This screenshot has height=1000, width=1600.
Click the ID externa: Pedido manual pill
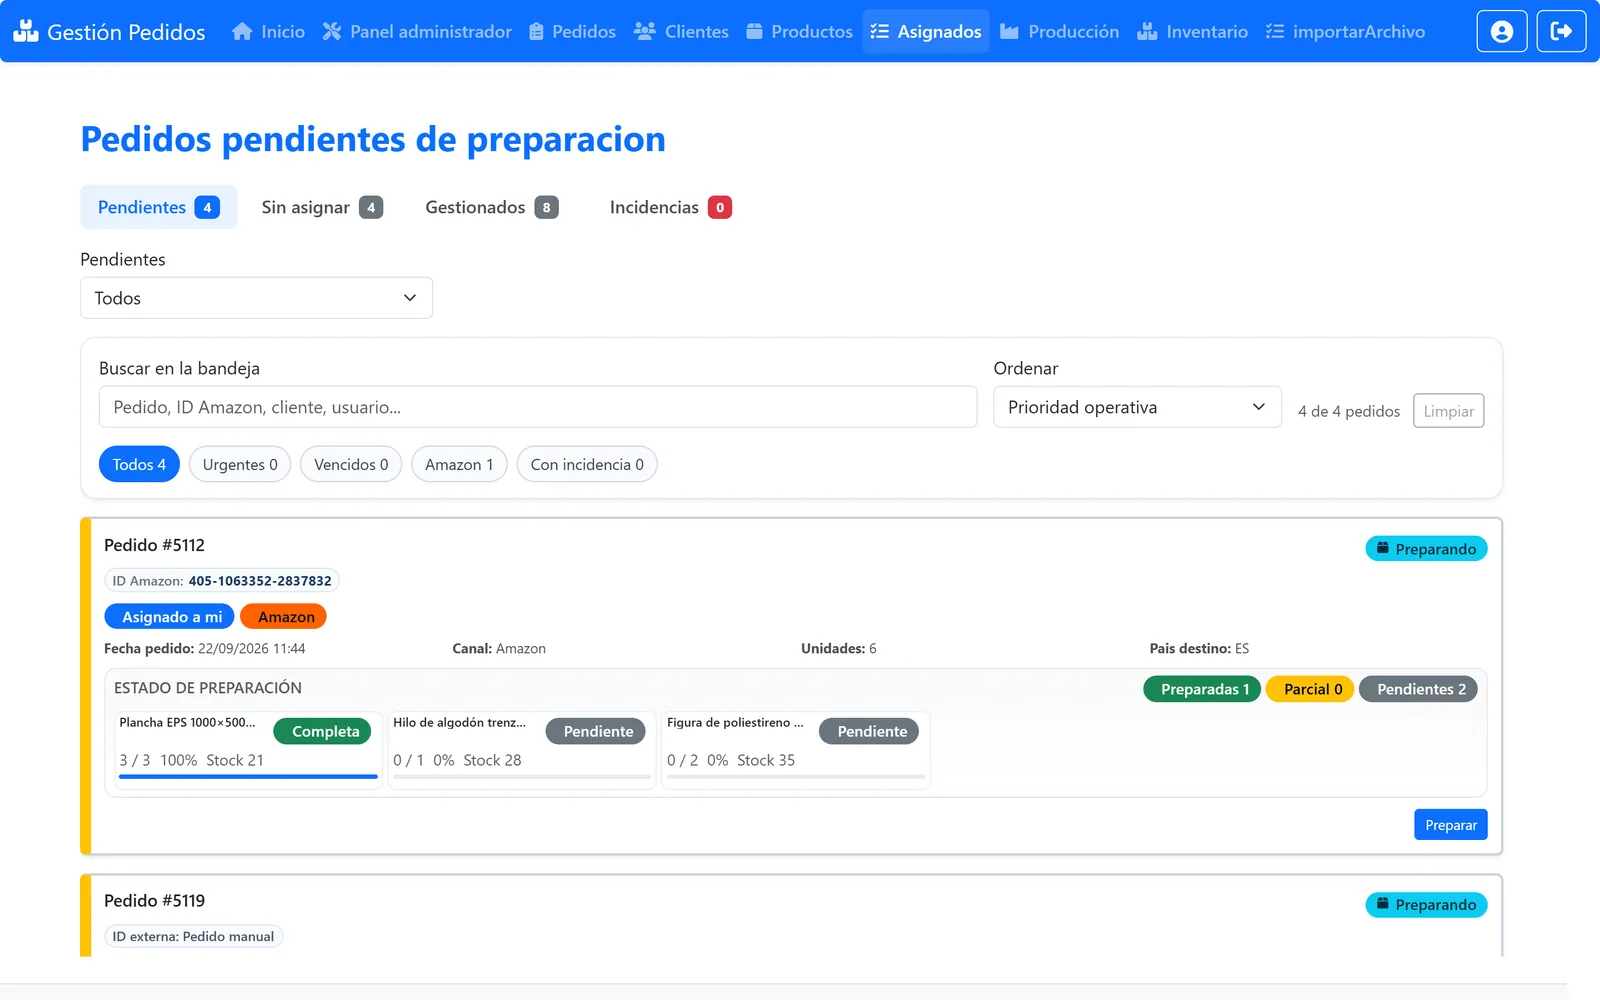(193, 937)
